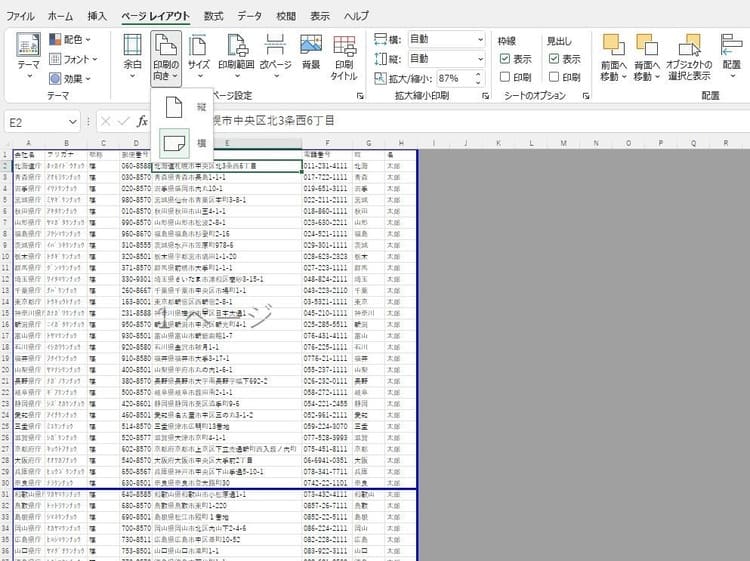750x561 pixels.
Task: Select row 10 header
Action: [6, 256]
